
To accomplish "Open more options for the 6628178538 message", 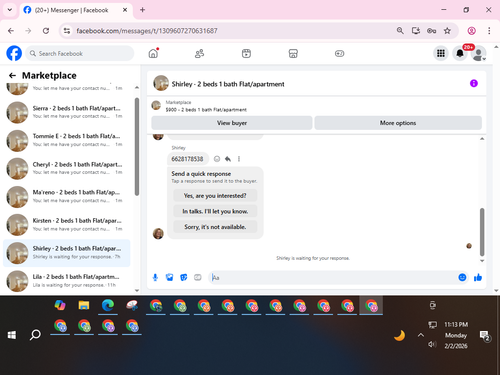I will coord(239,159).
